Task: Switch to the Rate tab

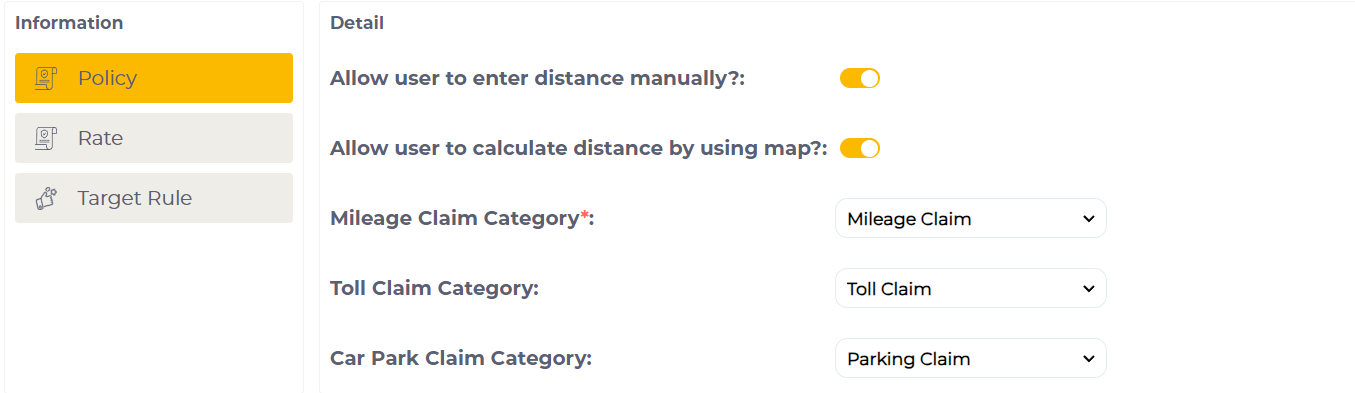Action: [154, 138]
